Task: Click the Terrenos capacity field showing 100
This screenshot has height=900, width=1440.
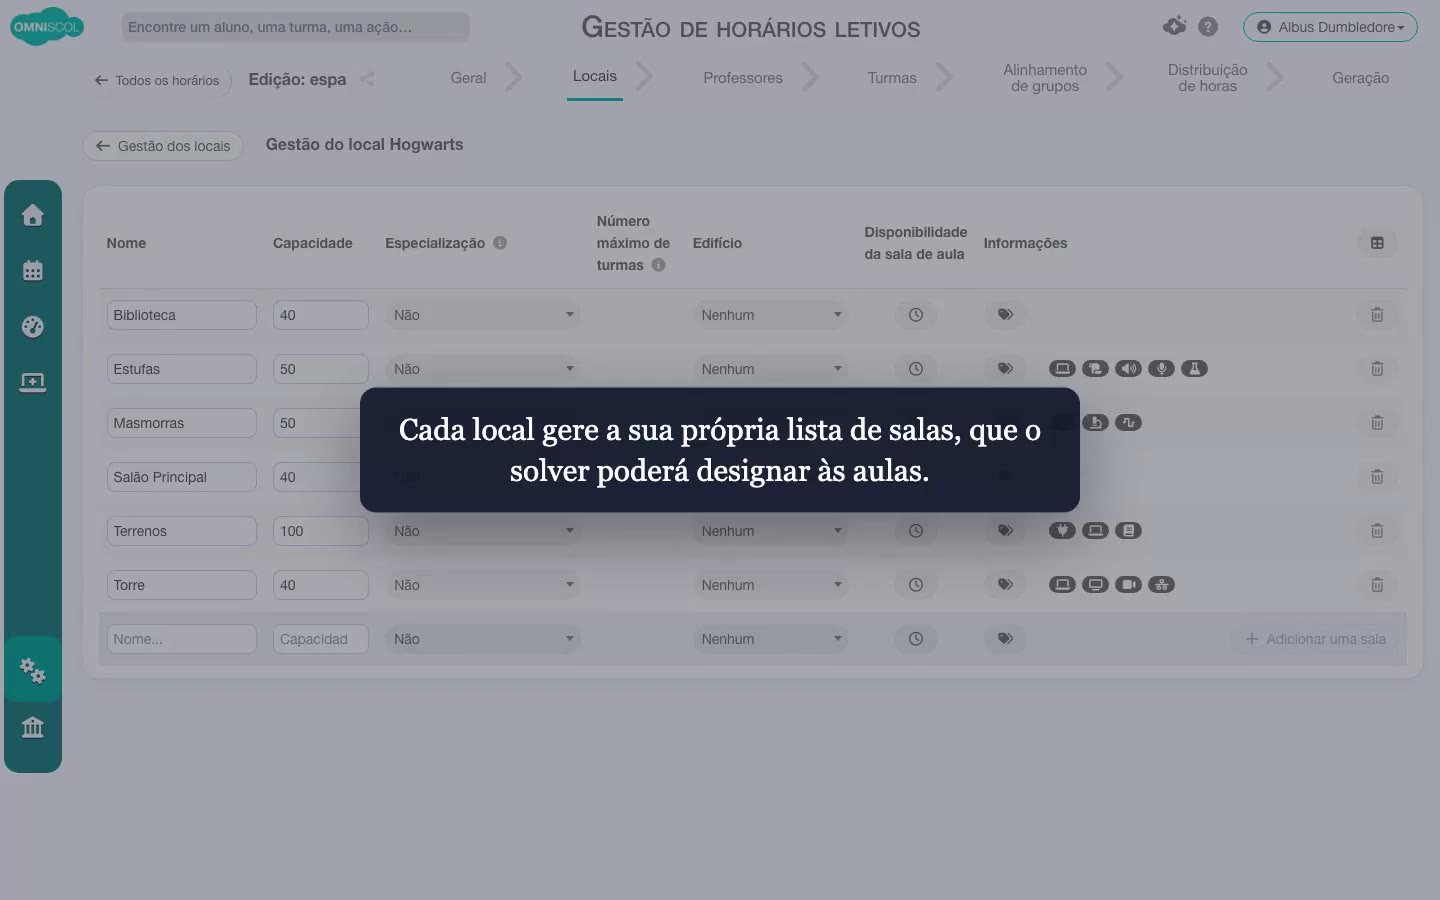Action: [320, 531]
